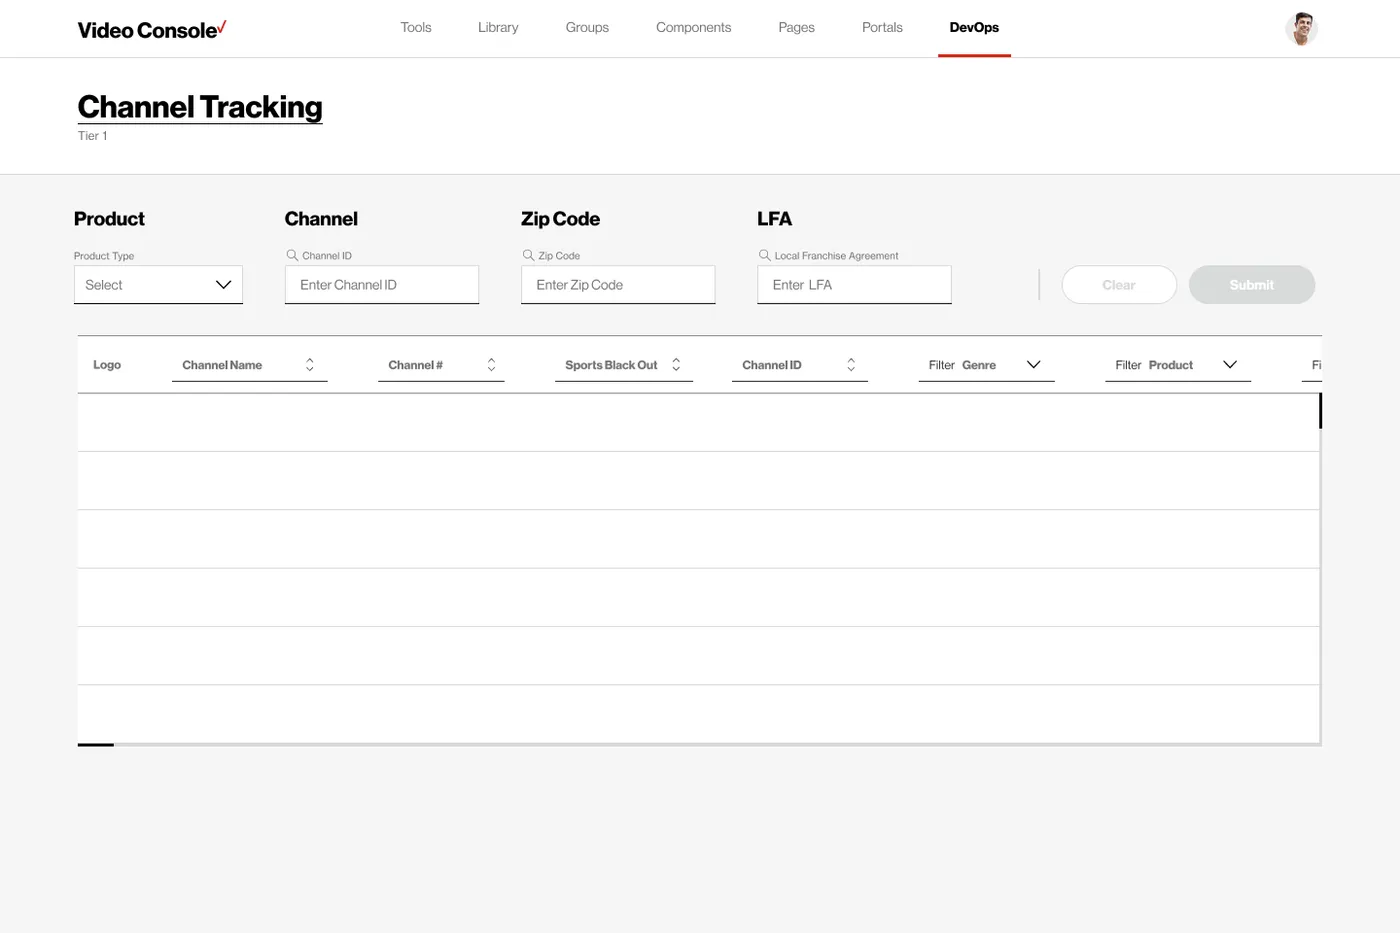This screenshot has height=933, width=1400.
Task: Click the Local Franchise Agreement search icon
Action: tap(764, 255)
